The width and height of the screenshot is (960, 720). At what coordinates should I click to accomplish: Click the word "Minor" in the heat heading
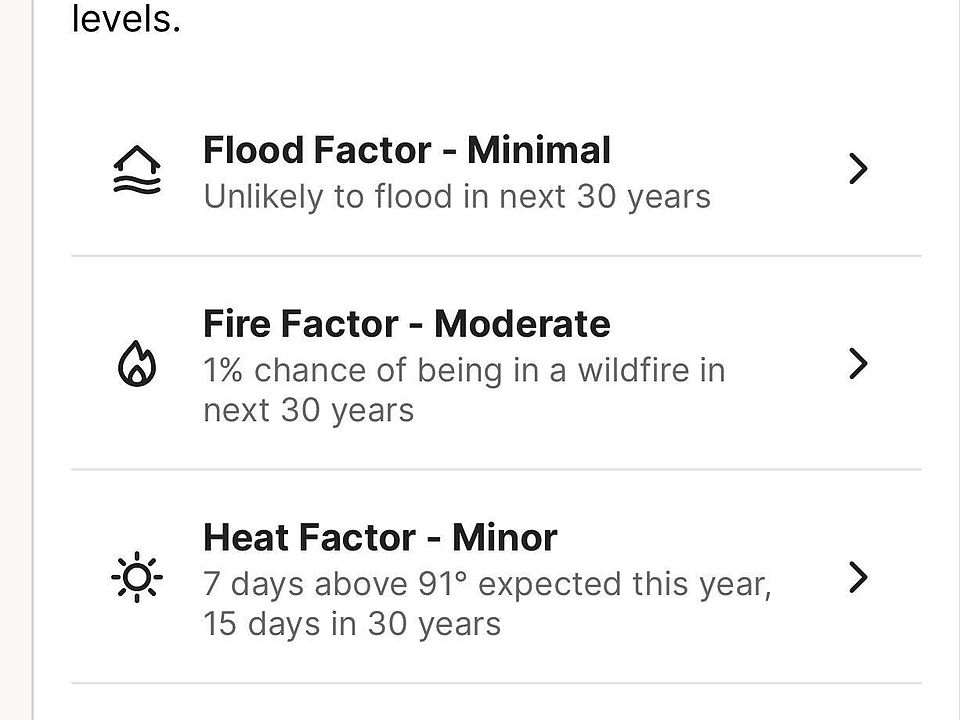point(504,538)
